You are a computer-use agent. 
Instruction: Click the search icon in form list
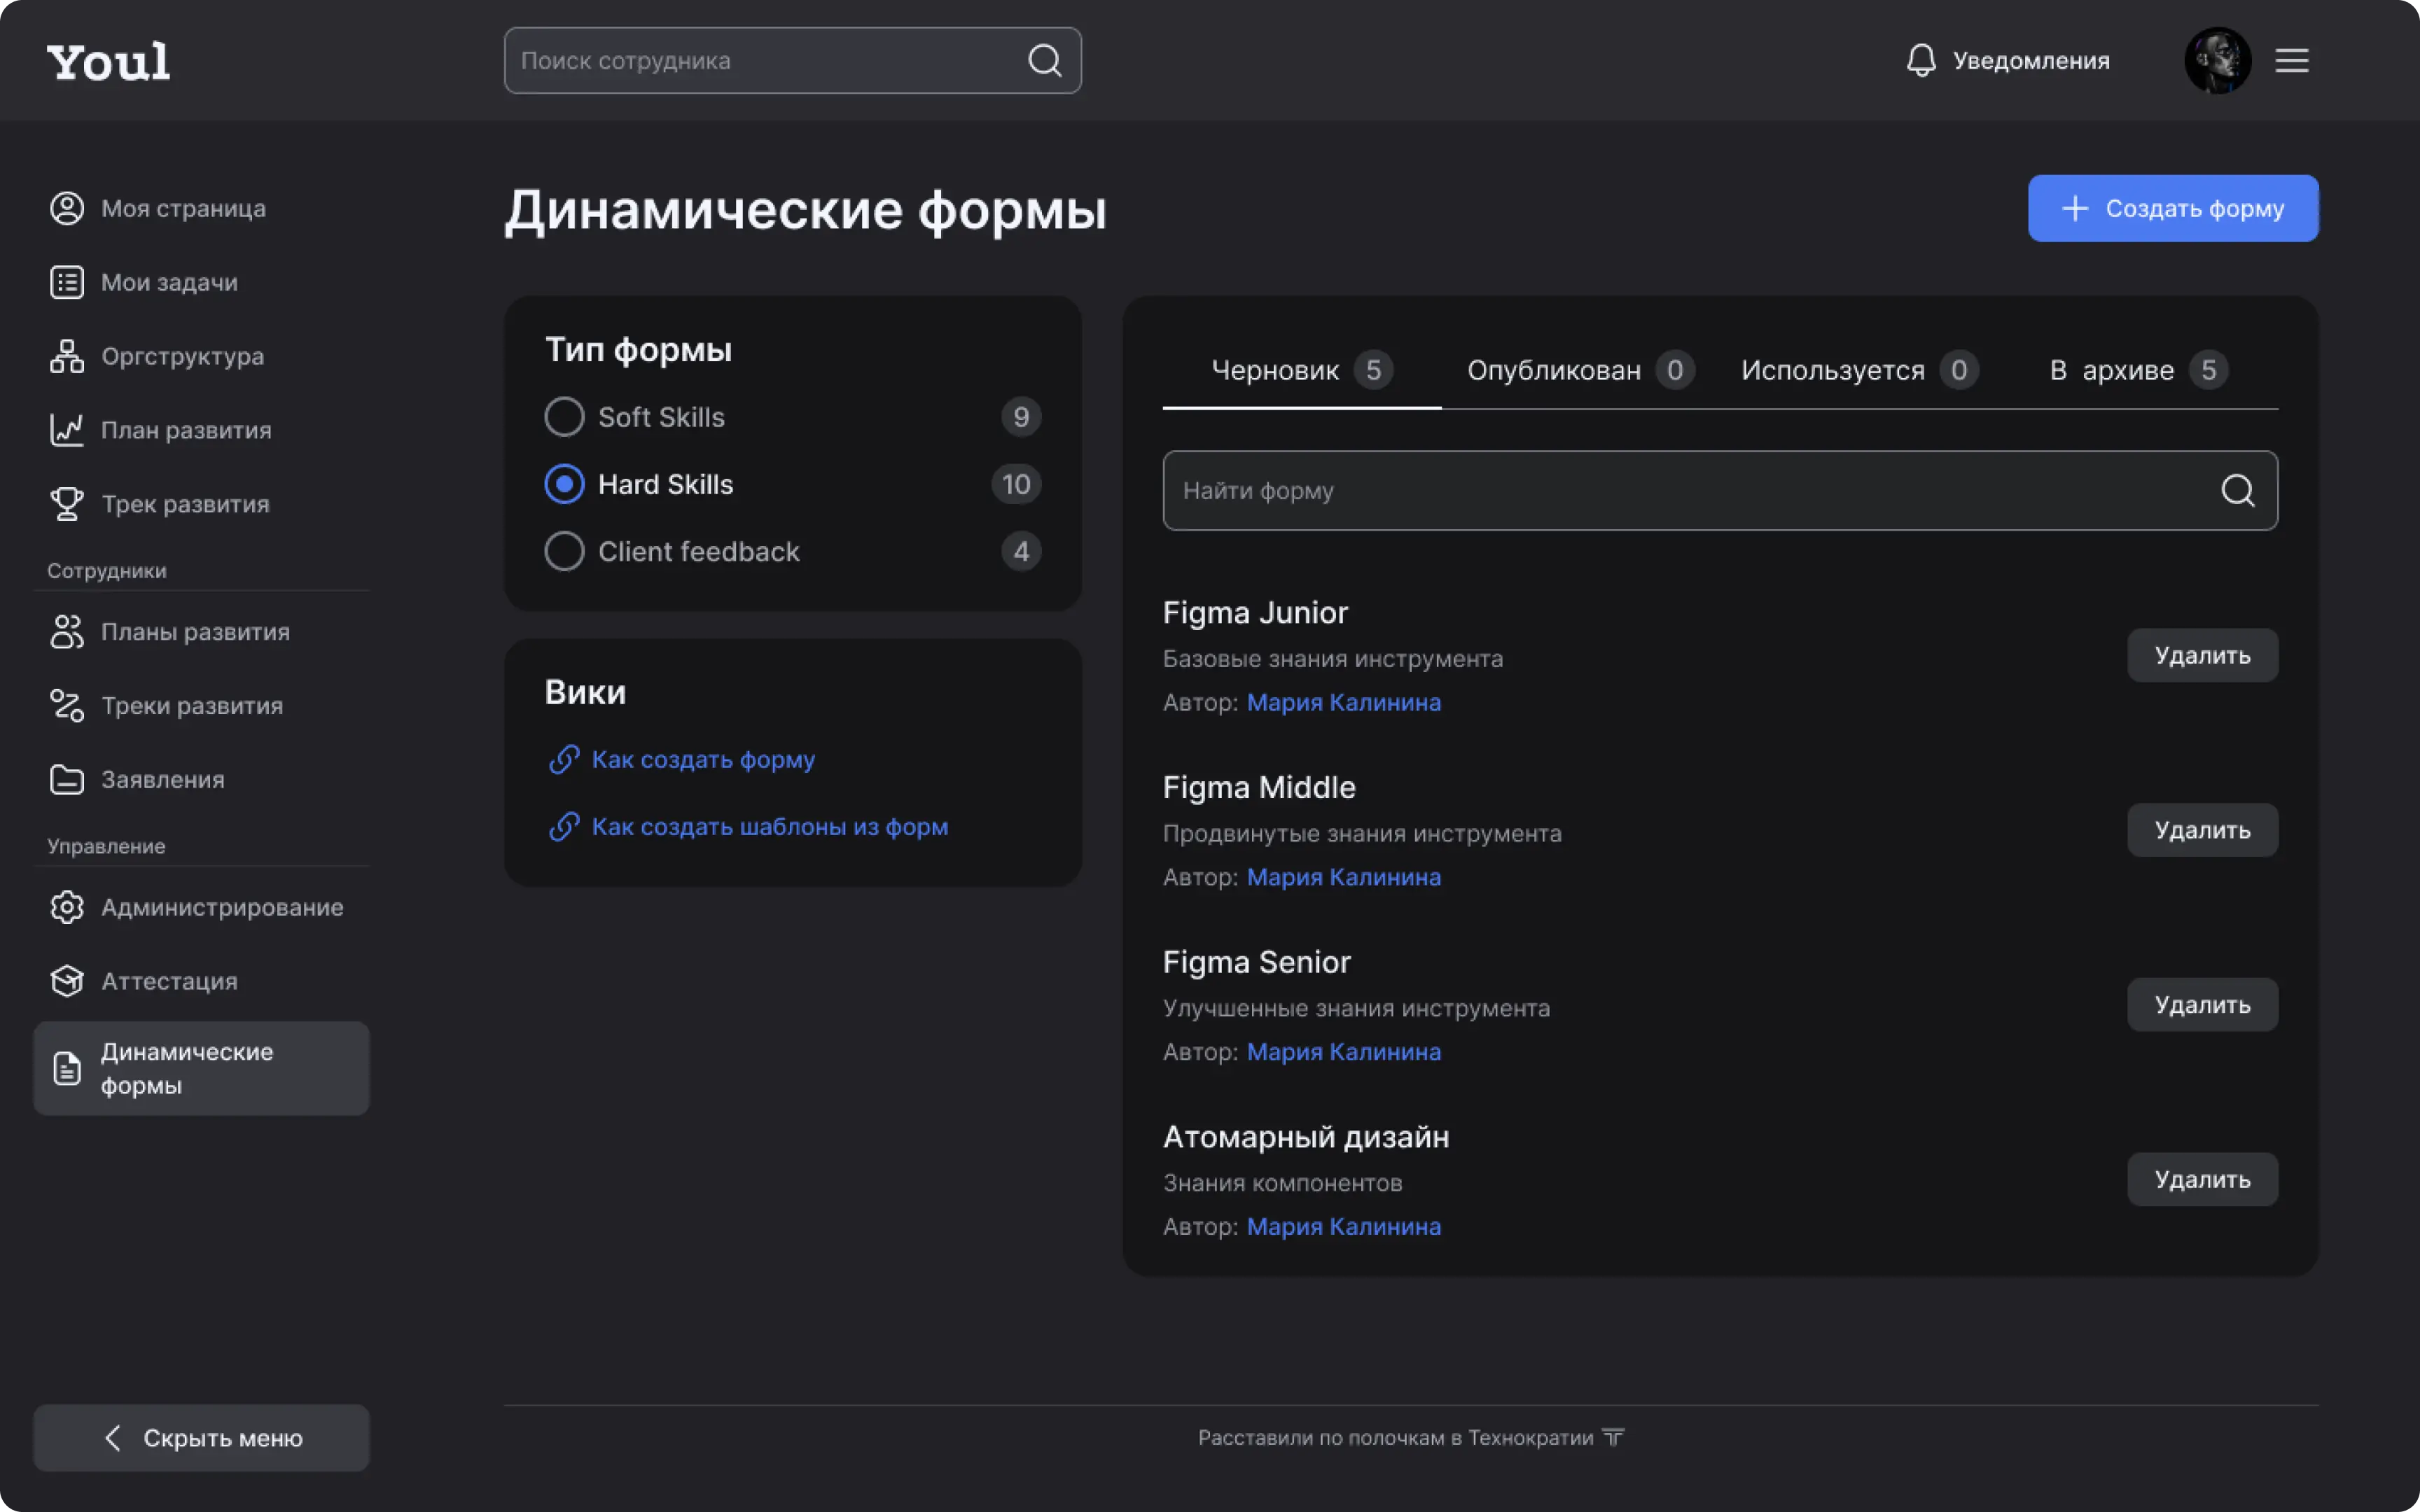tap(2237, 489)
